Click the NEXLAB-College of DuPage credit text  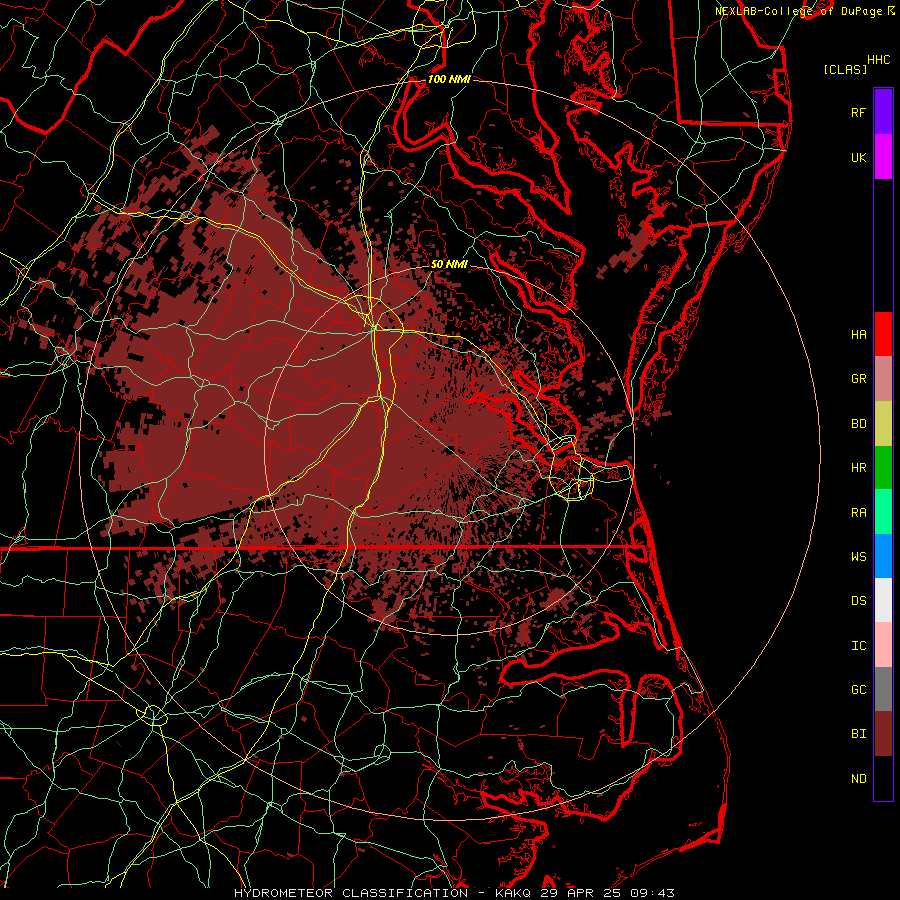point(798,11)
